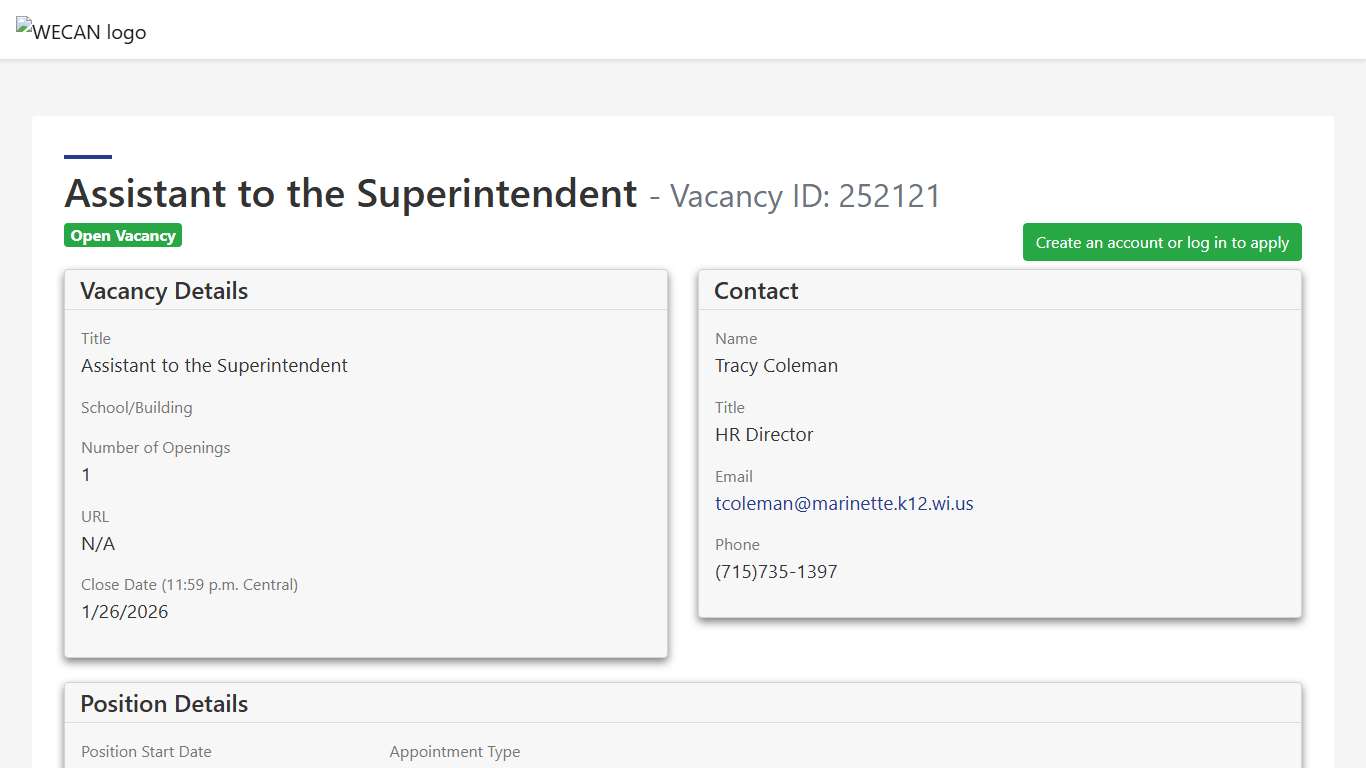This screenshot has width=1366, height=768.
Task: Click the title value in Vacancy Details
Action: pyautogui.click(x=214, y=366)
